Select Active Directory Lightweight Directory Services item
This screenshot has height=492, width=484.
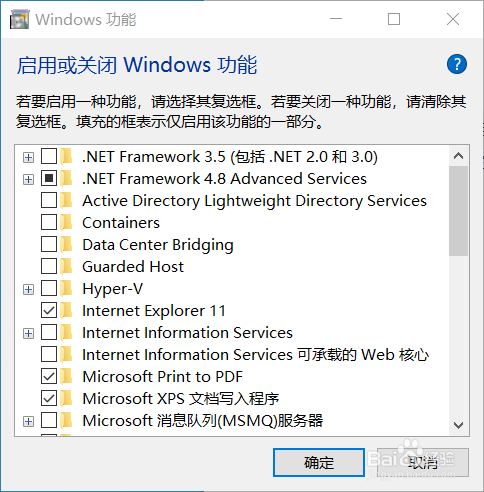pos(254,201)
